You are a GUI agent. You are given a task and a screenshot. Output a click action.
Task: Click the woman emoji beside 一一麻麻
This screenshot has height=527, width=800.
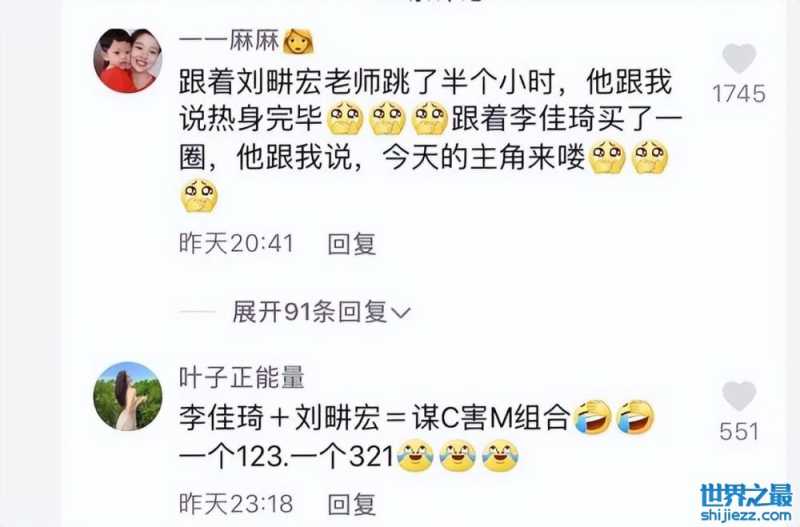pyautogui.click(x=298, y=41)
